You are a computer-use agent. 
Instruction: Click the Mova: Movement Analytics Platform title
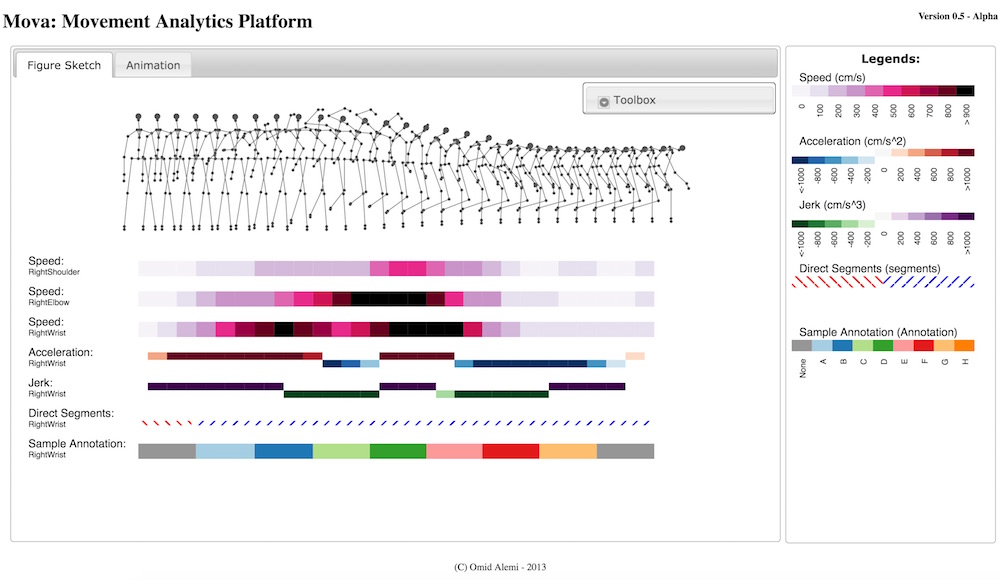pyautogui.click(x=158, y=21)
